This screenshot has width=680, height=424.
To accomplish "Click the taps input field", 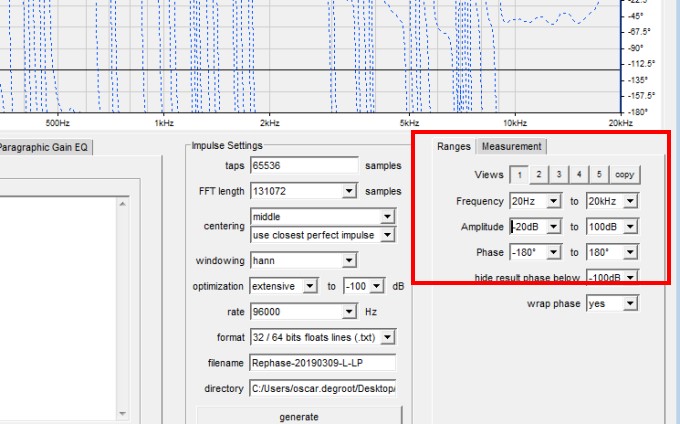I will click(304, 166).
